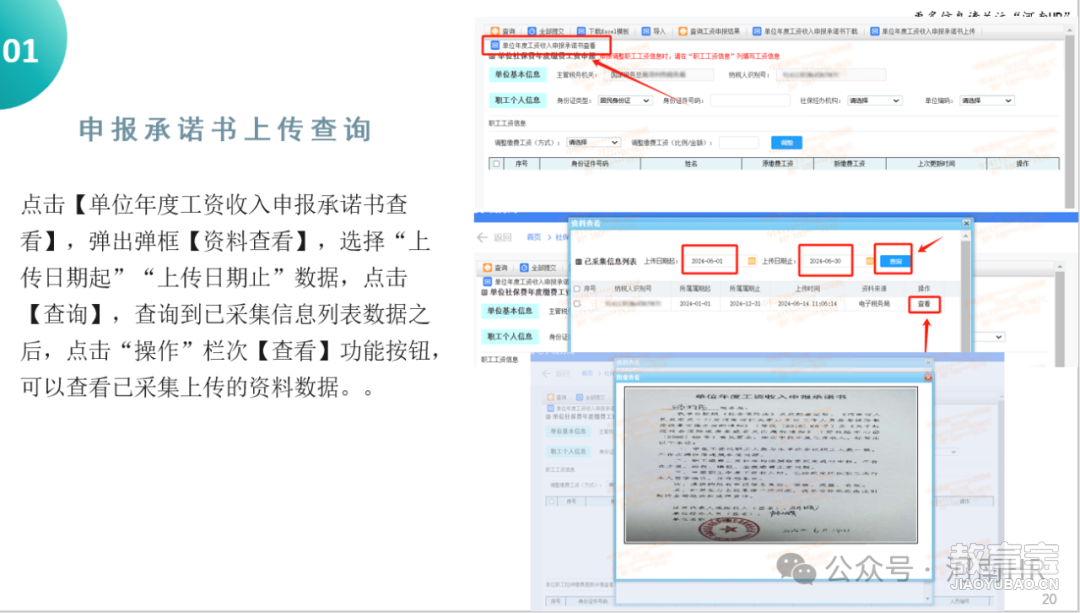The height and width of the screenshot is (613, 1080).
Task: Click 查询 icon in the middle screenshot toolbar
Action: 488,268
